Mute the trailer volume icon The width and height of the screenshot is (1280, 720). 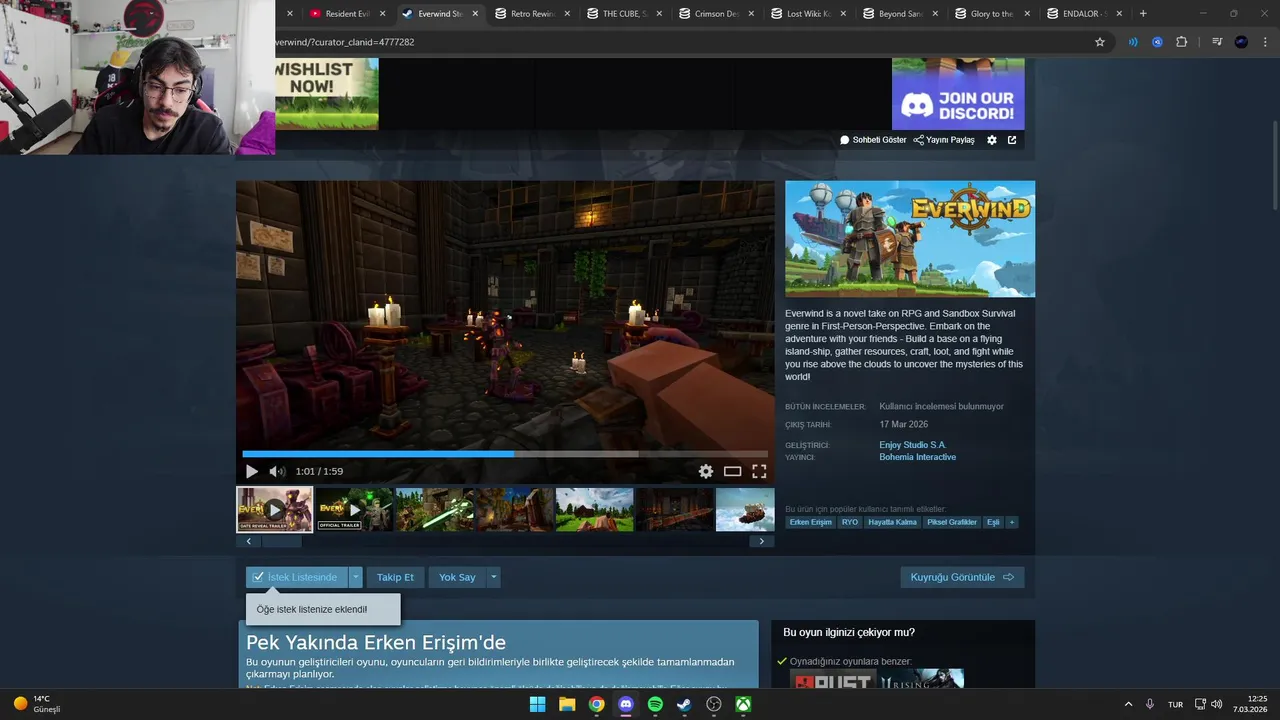277,471
